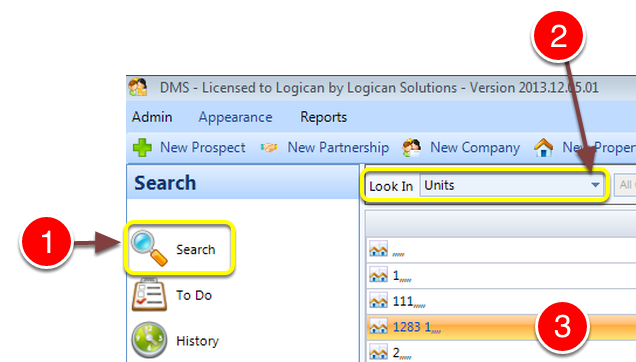Click the unit icon in row 1283 1
This screenshot has width=636, height=362.
pos(378,327)
